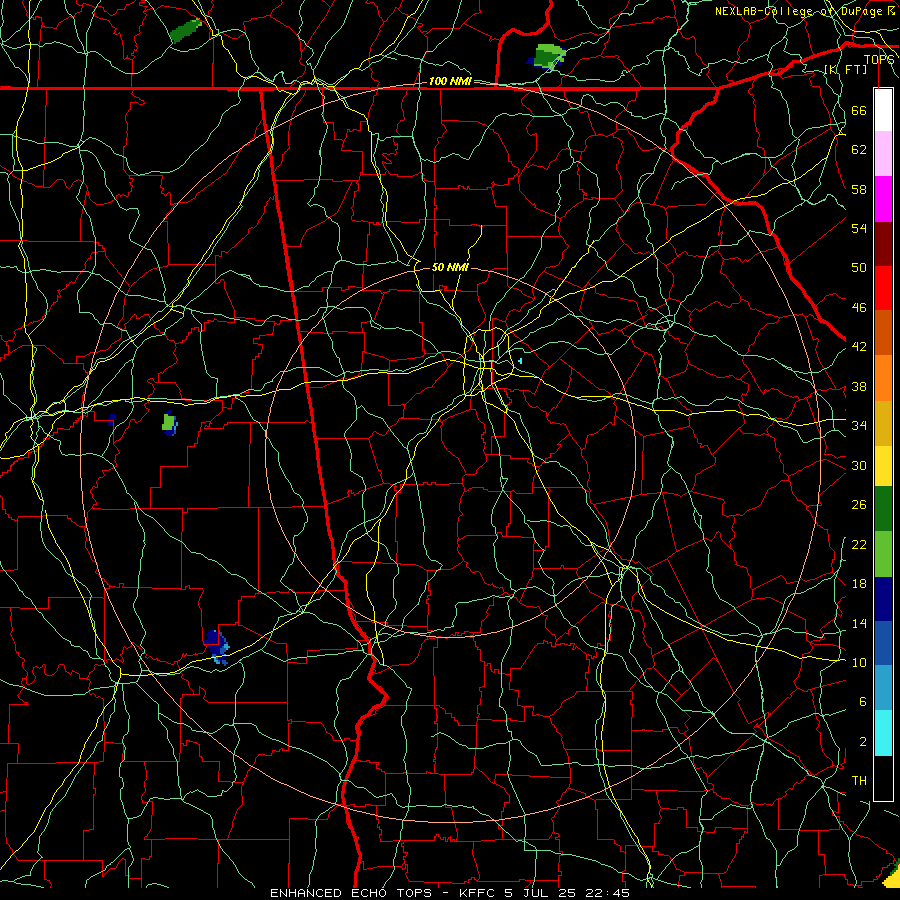Select the bright orange legend band
The image size is (900, 900).
click(883, 377)
